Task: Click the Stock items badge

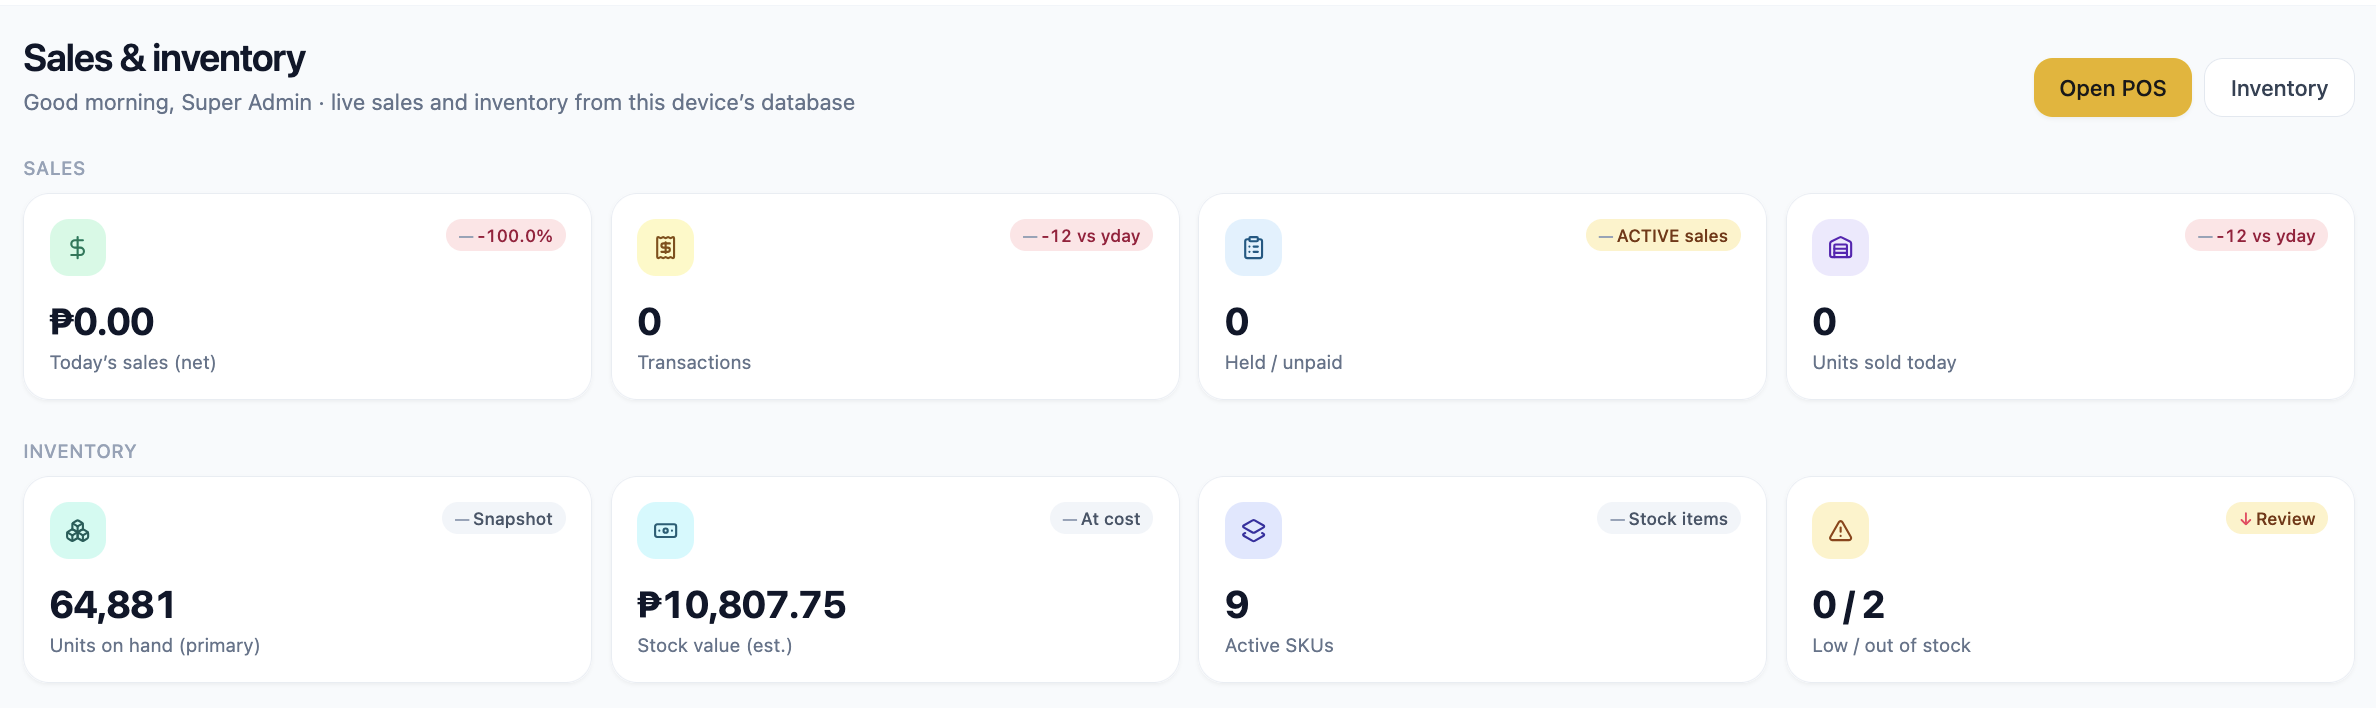Action: (1669, 519)
